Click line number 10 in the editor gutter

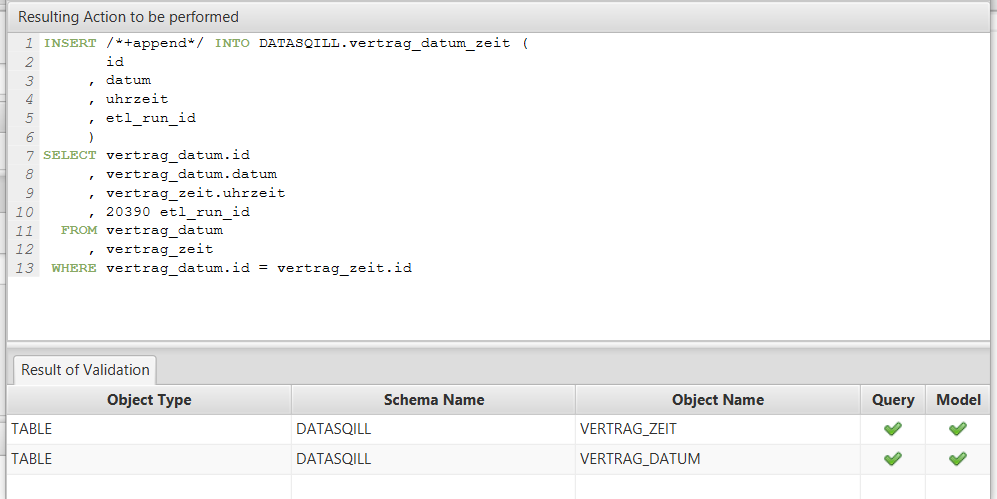pyautogui.click(x=25, y=212)
